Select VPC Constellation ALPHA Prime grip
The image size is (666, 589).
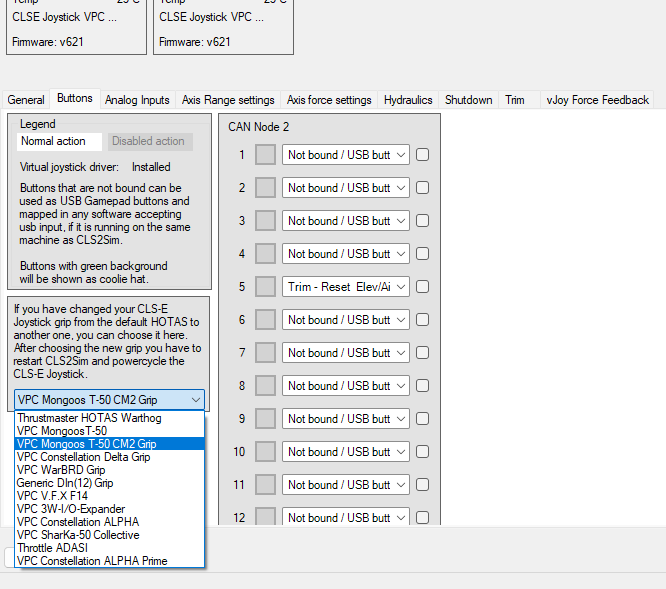click(109, 561)
